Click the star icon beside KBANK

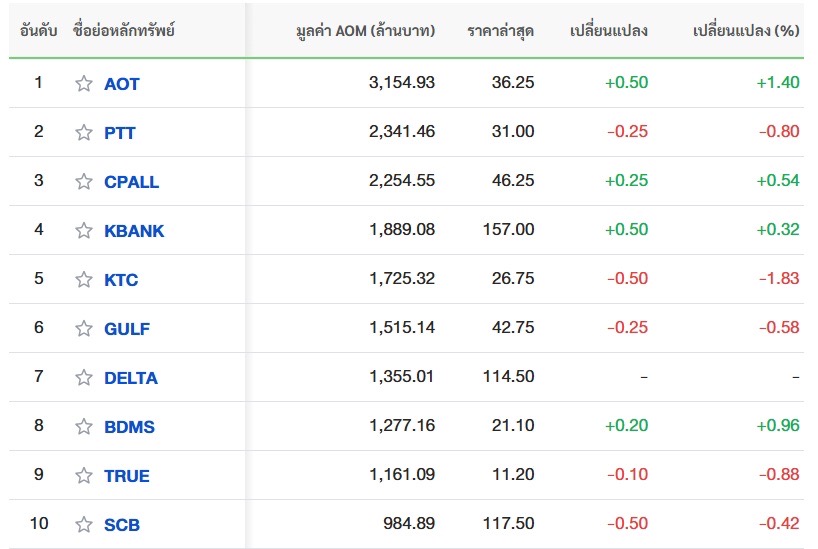click(84, 231)
